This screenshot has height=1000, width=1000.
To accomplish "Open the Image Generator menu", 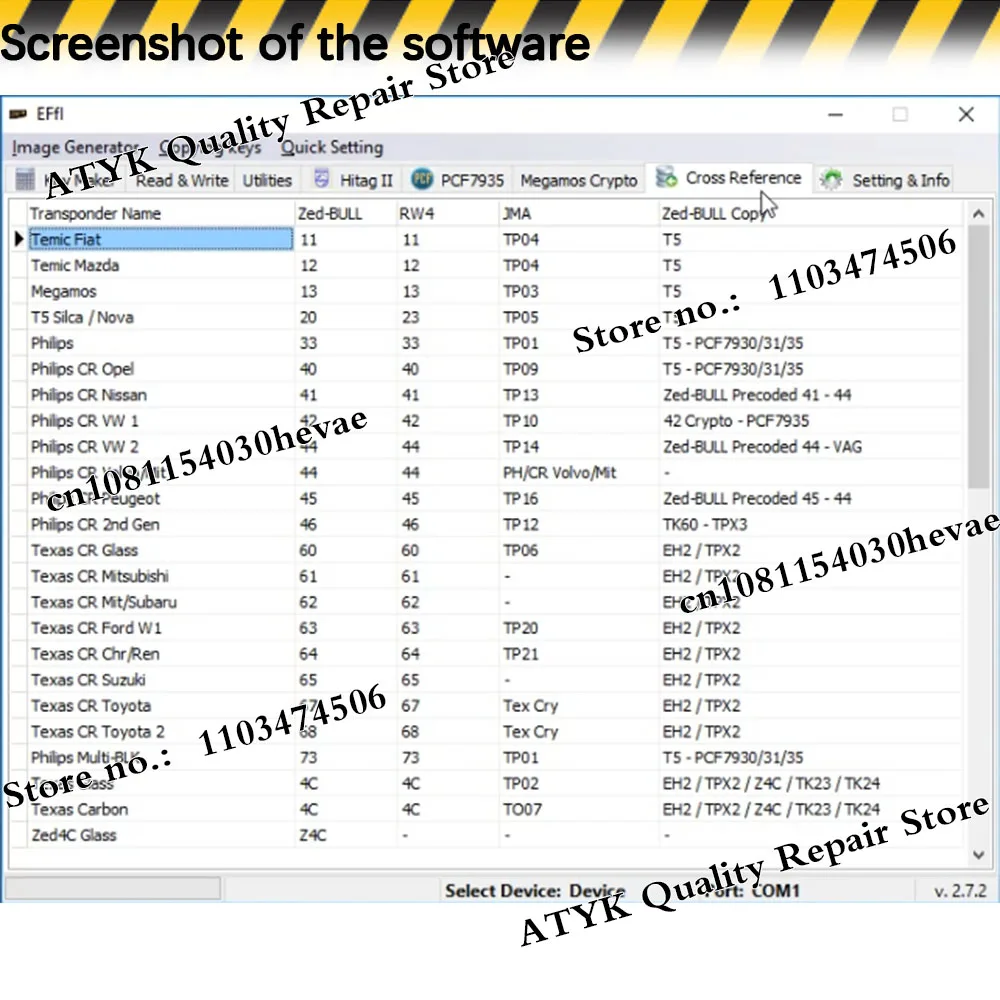I will [75, 147].
